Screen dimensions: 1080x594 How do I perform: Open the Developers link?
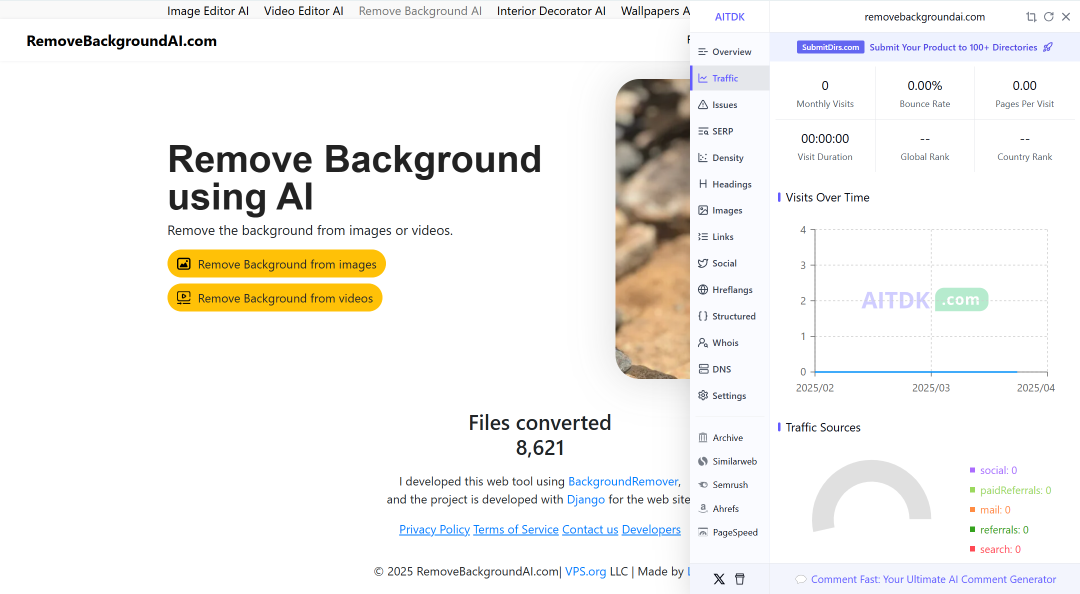click(651, 529)
